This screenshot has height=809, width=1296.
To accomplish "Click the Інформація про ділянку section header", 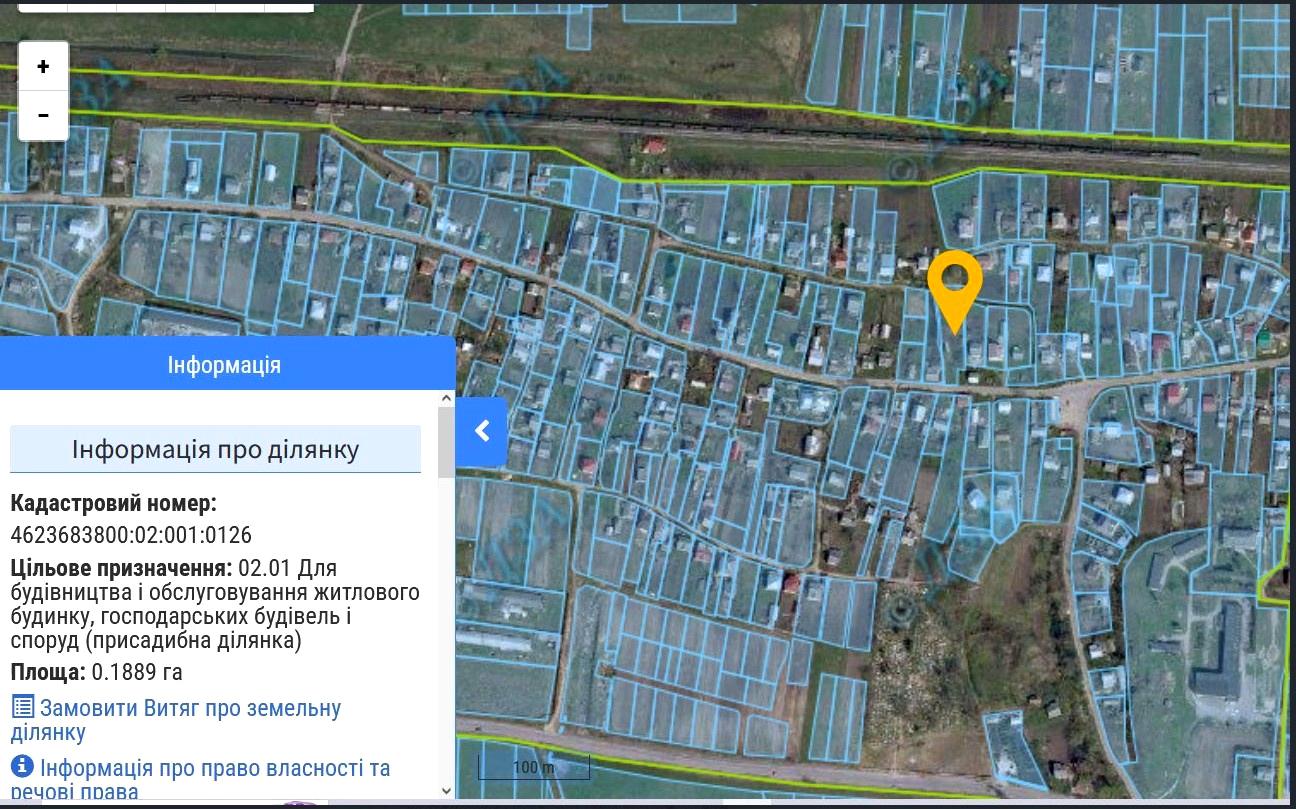I will 215,449.
